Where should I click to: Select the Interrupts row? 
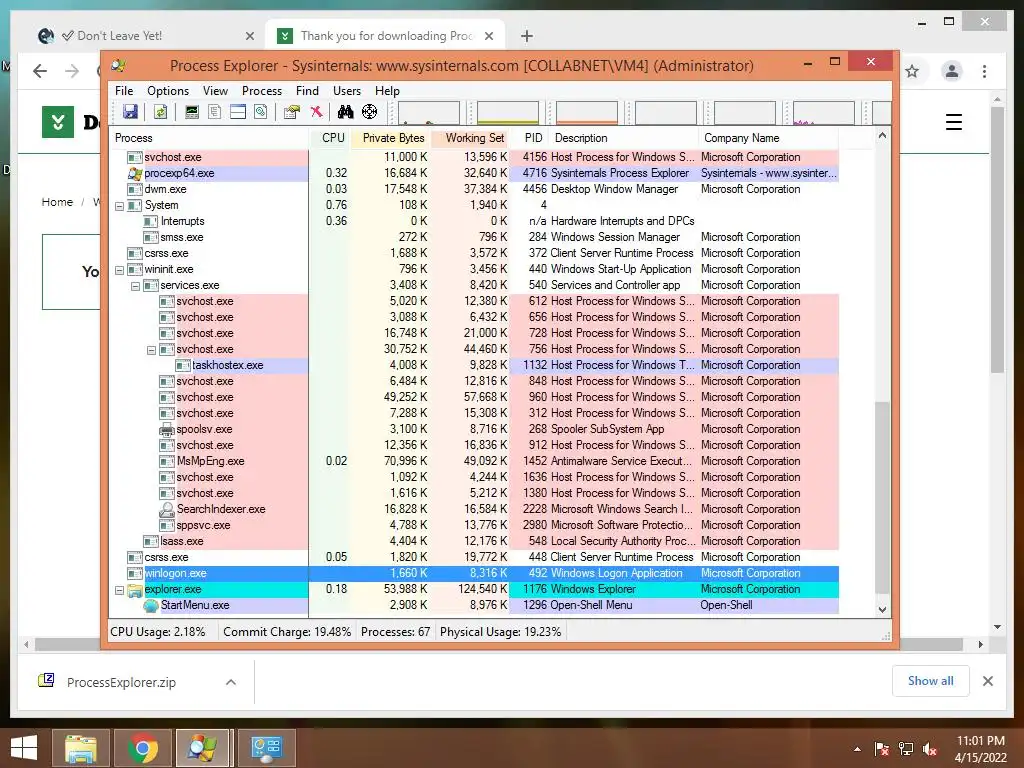click(x=473, y=221)
